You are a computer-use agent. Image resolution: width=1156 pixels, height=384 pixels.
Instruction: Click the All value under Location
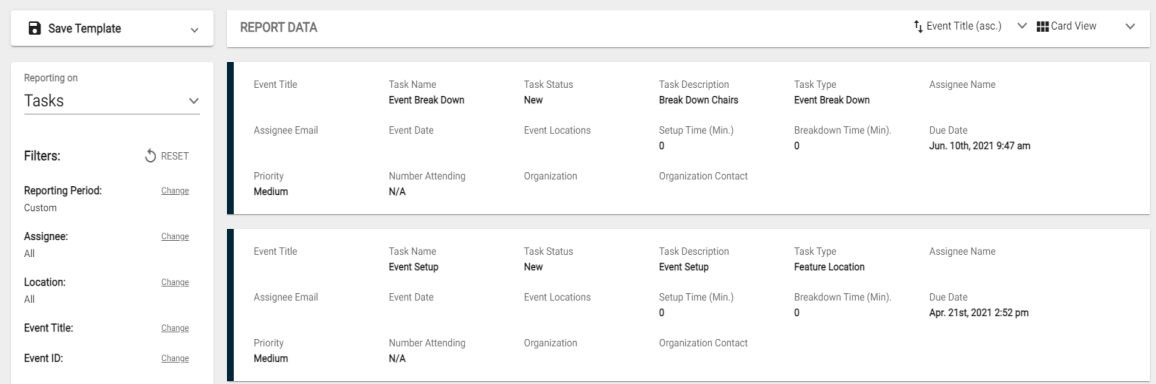(29, 299)
